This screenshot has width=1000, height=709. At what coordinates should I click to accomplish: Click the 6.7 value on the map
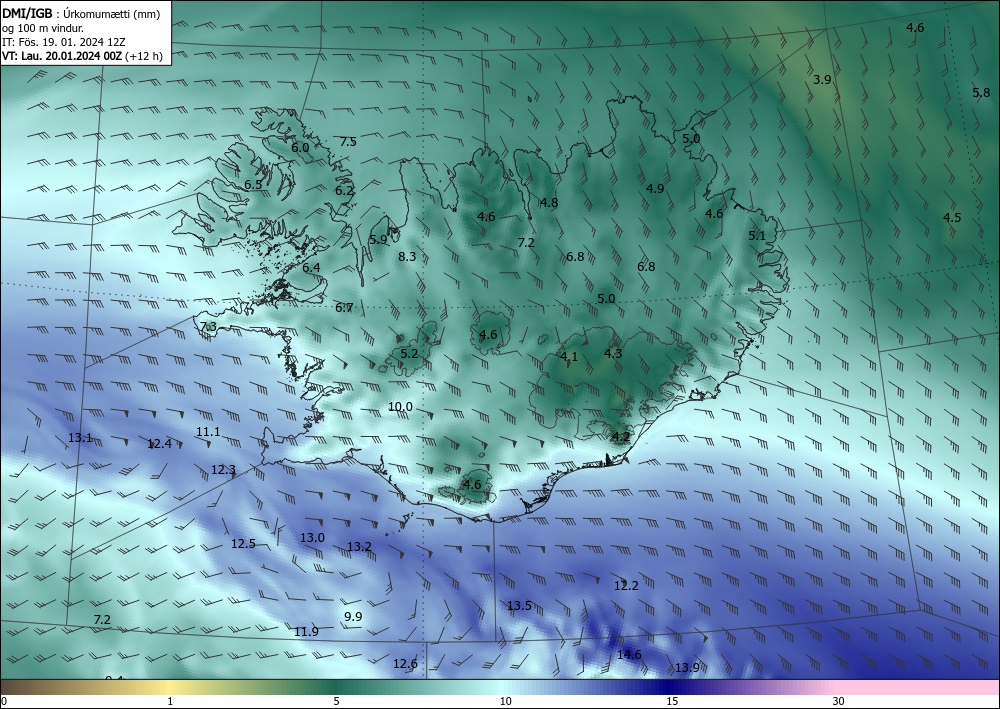[x=344, y=308]
